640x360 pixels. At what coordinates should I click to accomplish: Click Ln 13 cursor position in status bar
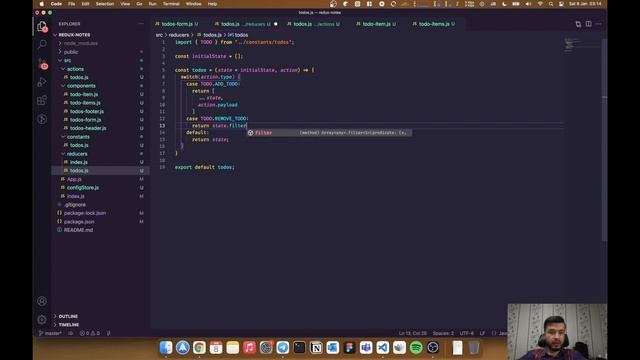point(413,333)
